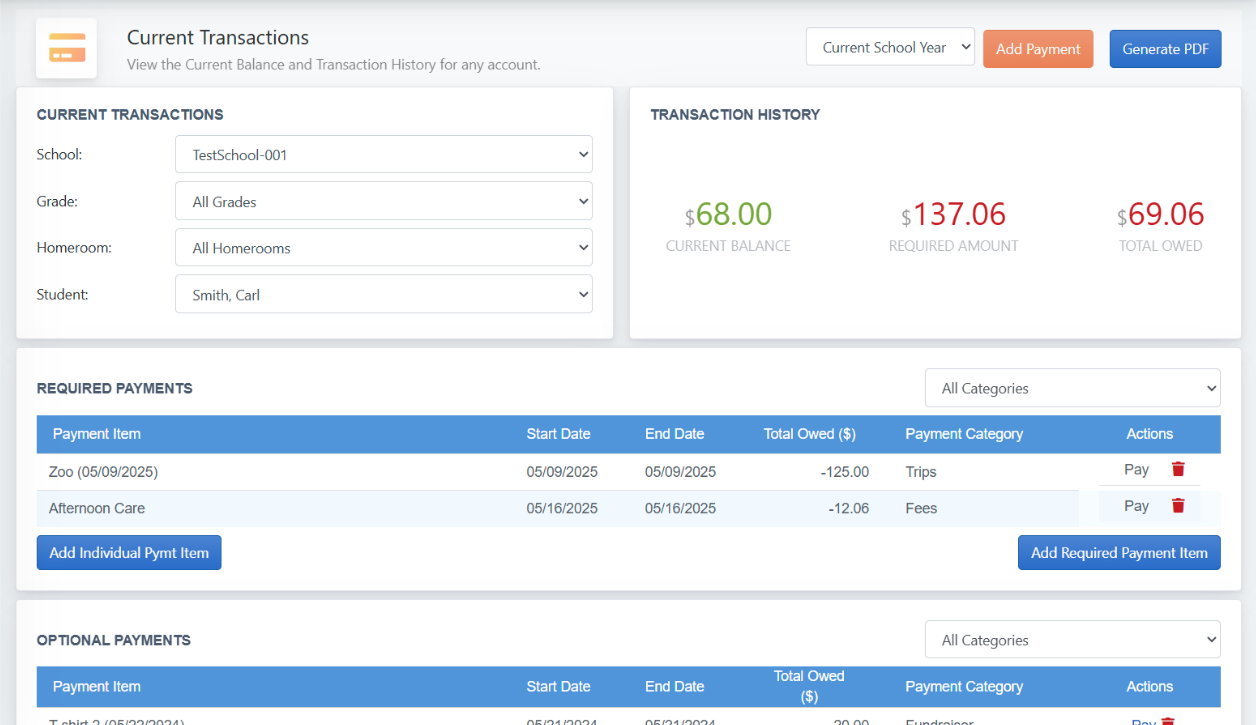Open the Student dropdown showing Smith, Carl
The image size is (1256, 725).
tap(384, 293)
